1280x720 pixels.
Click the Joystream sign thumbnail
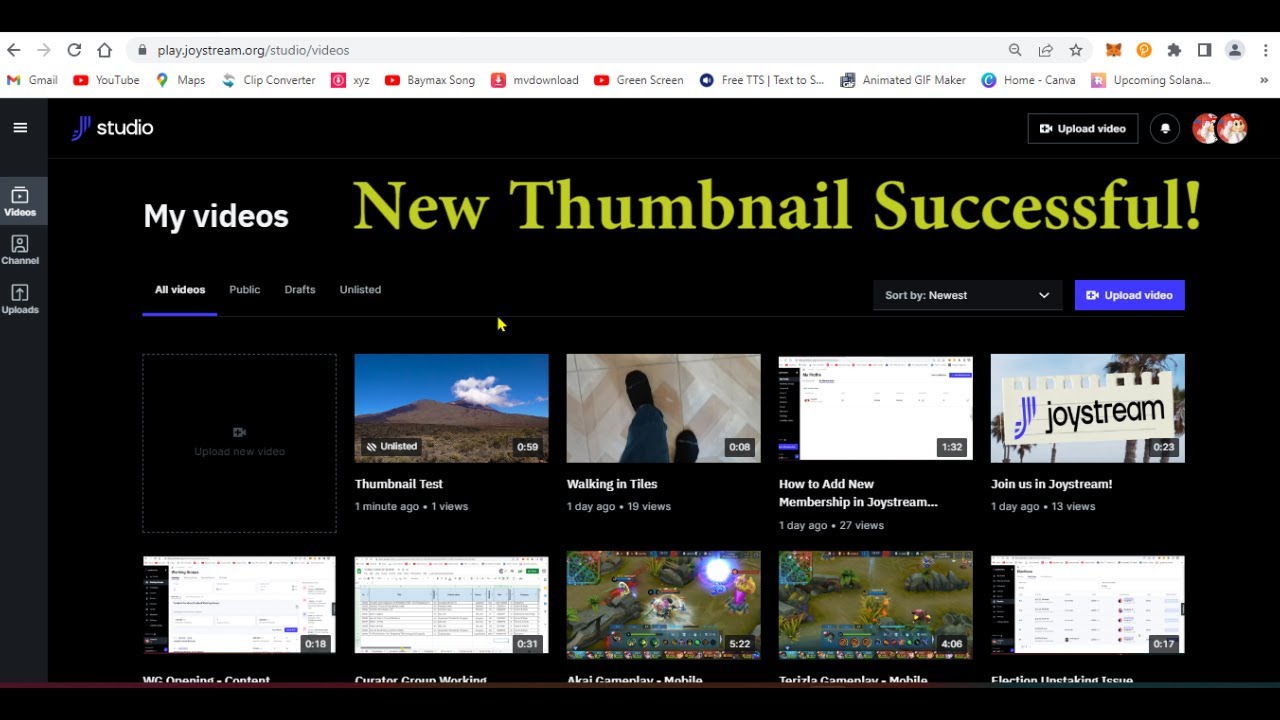point(1087,408)
